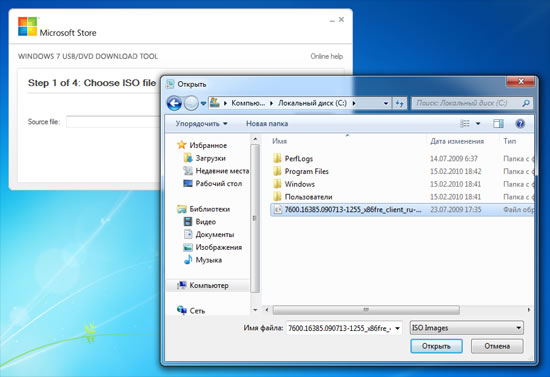The height and width of the screenshot is (377, 550).
Task: Click the navigation pane scroll down arrow
Action: tap(255, 310)
